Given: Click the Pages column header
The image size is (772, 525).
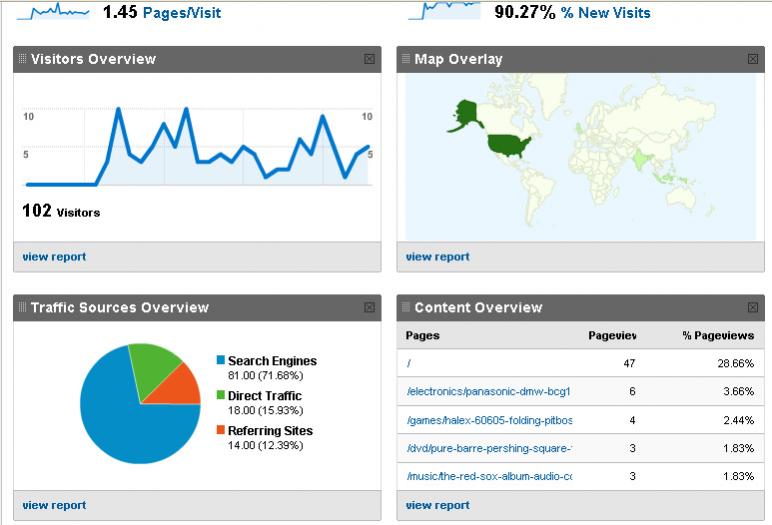Looking at the screenshot, I should [422, 336].
